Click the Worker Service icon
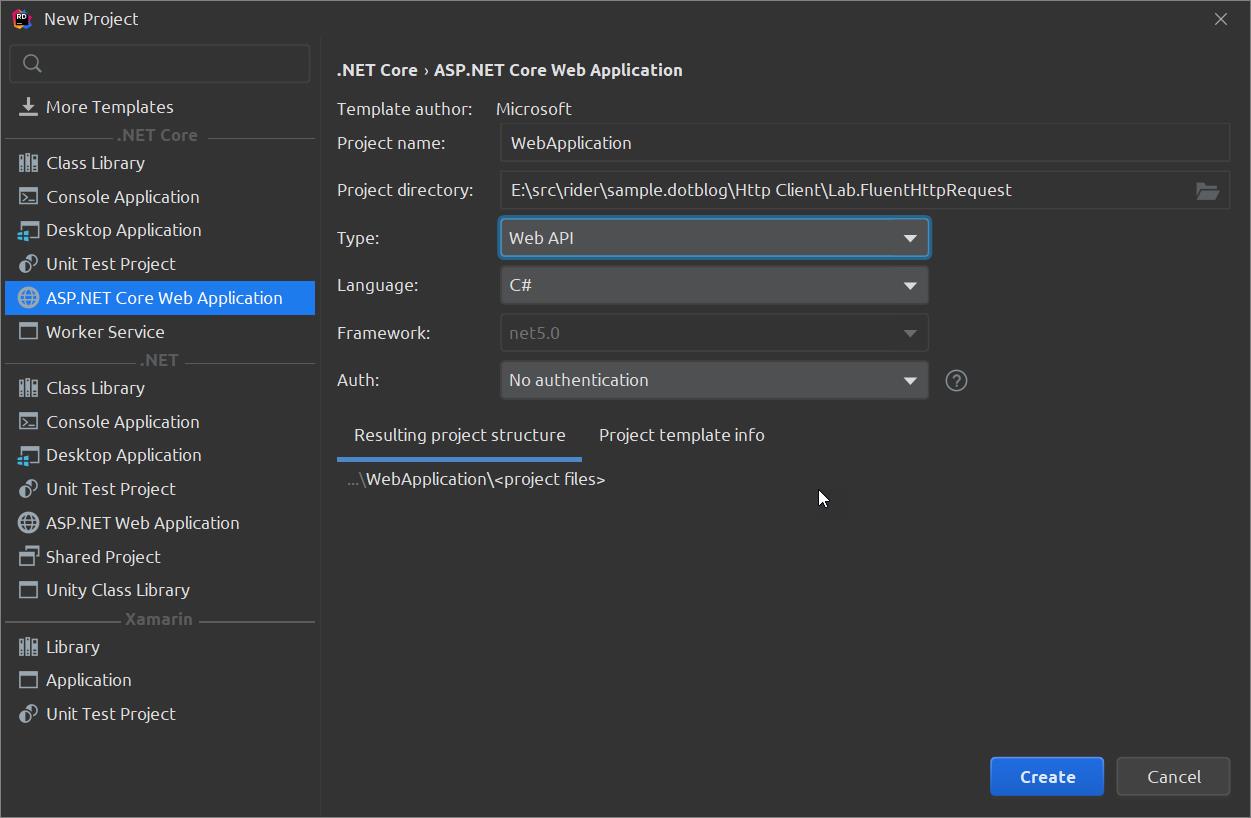1251x818 pixels. pyautogui.click(x=28, y=332)
